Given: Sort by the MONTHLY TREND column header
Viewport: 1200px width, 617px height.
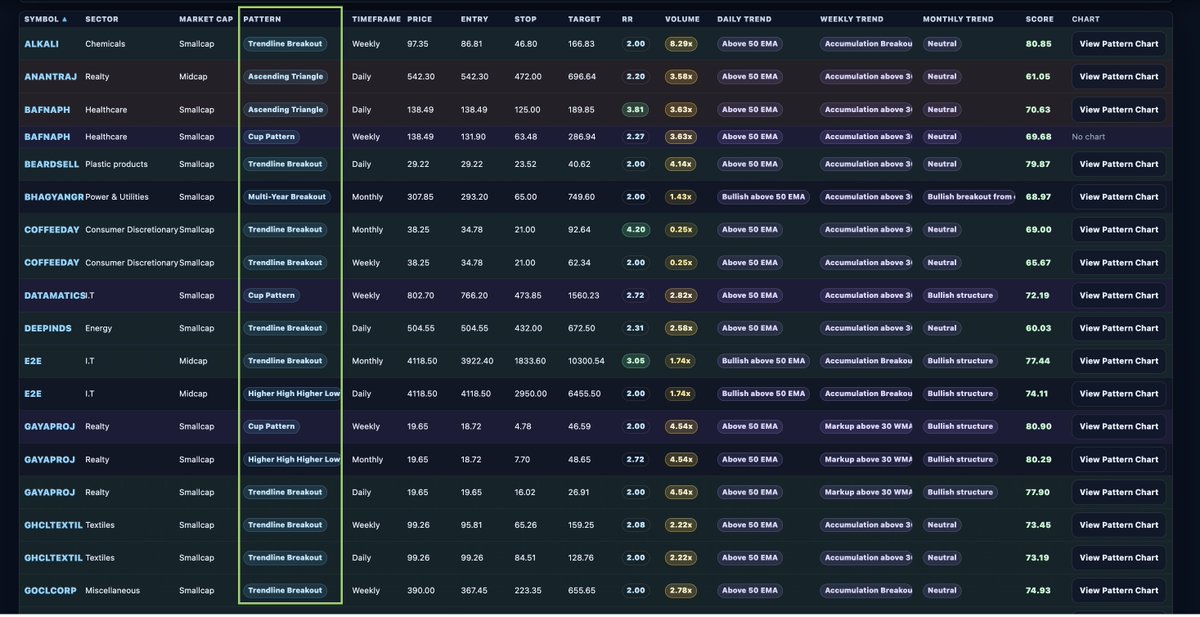Looking at the screenshot, I should tap(958, 19).
